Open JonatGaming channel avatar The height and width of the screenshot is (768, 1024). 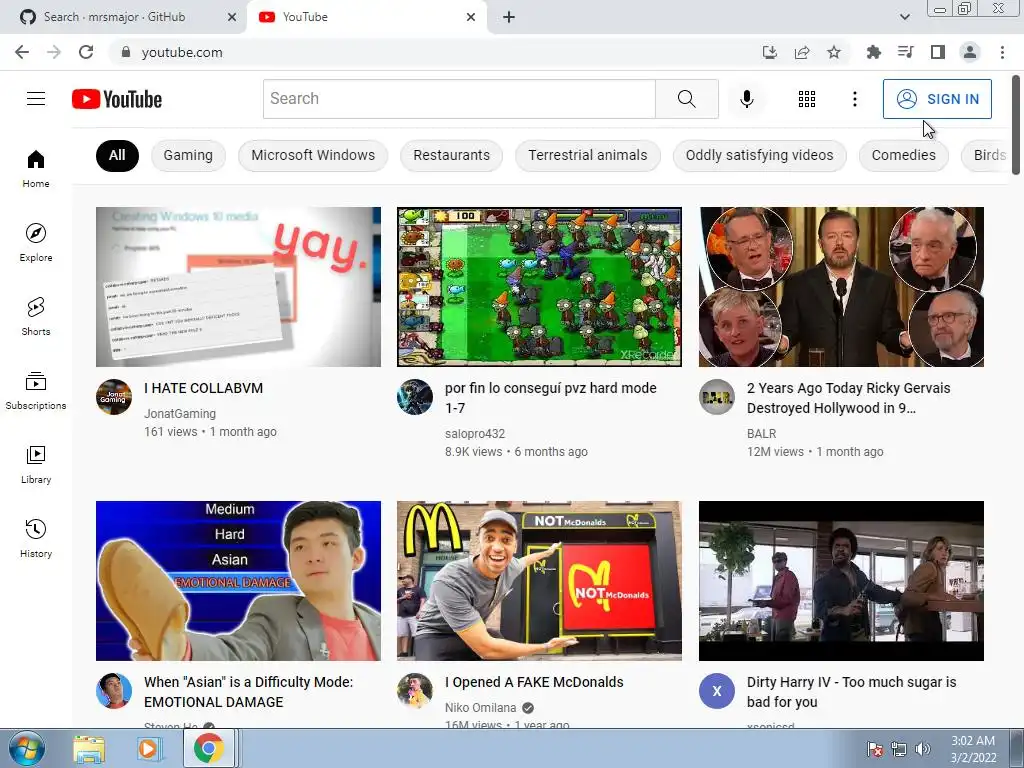(x=114, y=397)
